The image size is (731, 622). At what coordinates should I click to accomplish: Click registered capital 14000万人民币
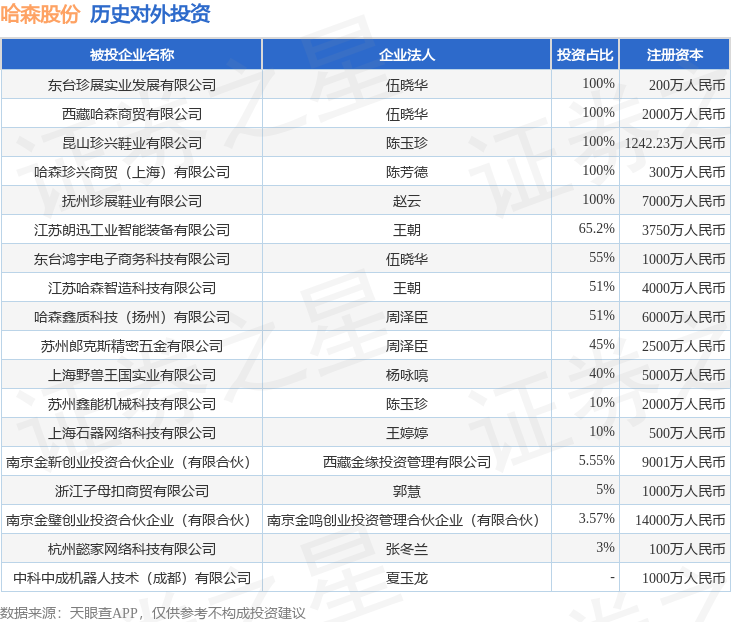[680, 520]
